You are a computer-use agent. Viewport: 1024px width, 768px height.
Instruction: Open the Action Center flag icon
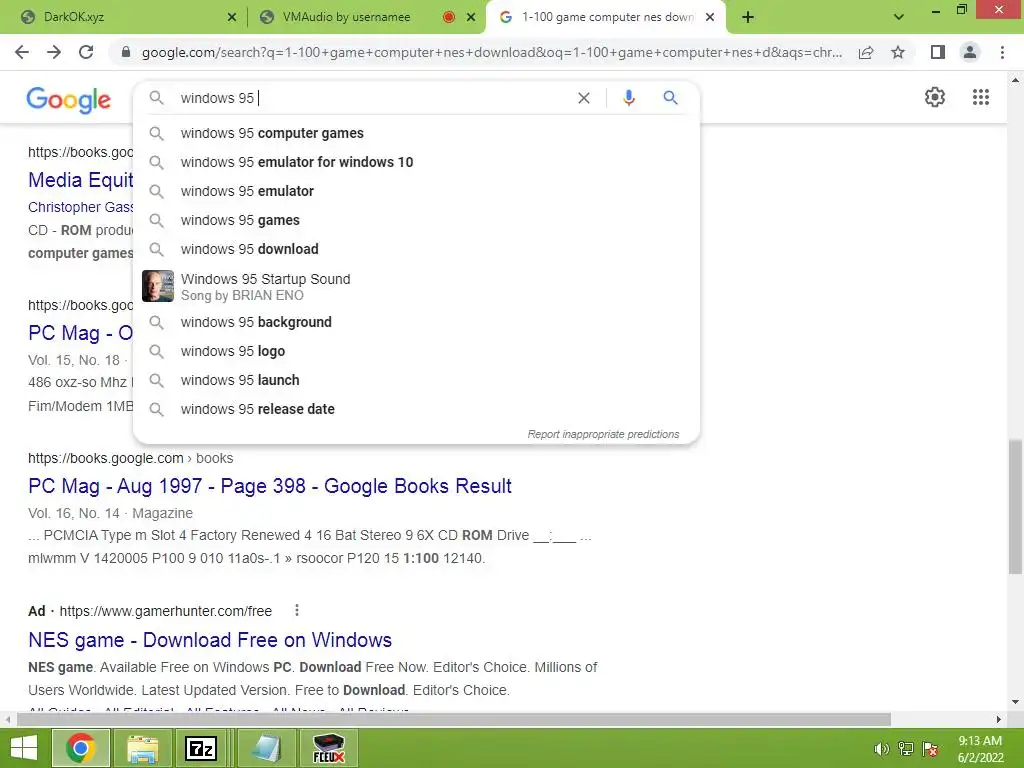930,749
